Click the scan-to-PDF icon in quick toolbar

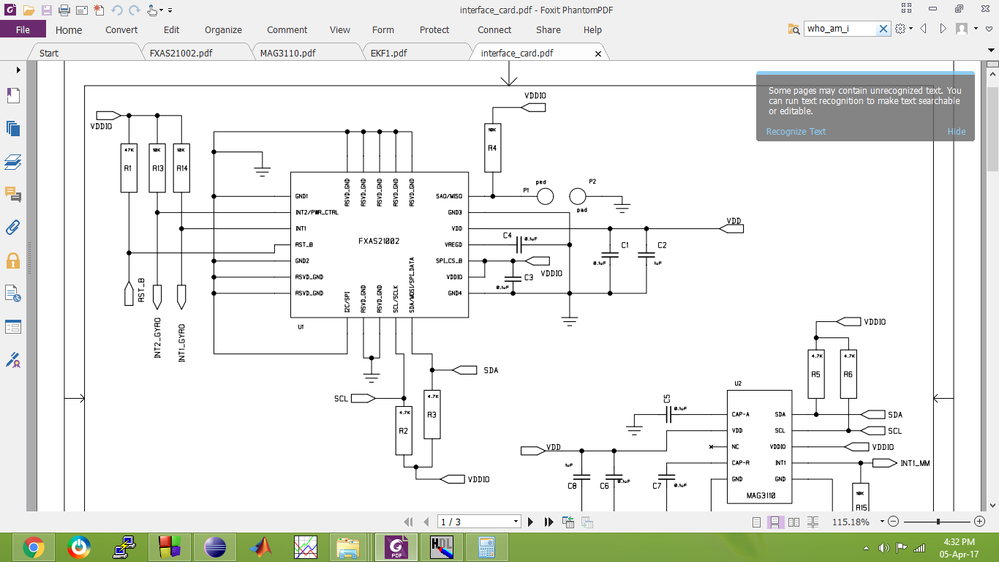(82, 10)
